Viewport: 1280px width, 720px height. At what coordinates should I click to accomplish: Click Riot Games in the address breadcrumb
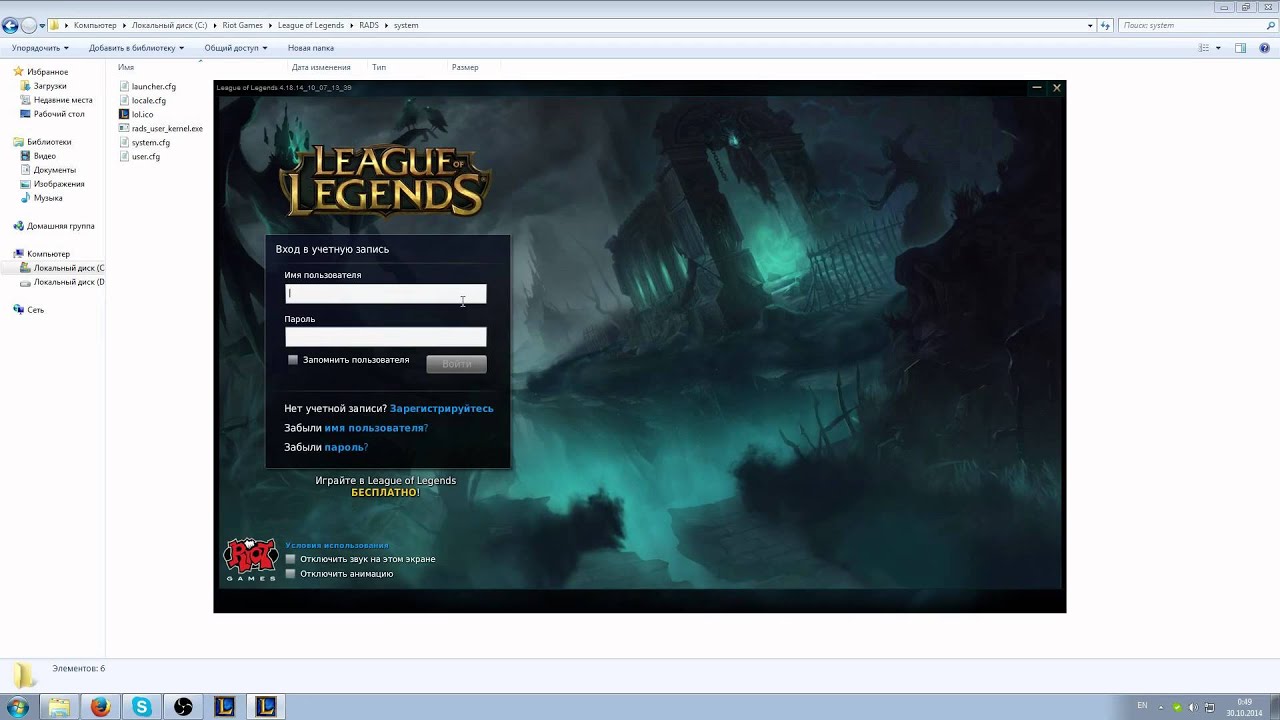coord(240,25)
